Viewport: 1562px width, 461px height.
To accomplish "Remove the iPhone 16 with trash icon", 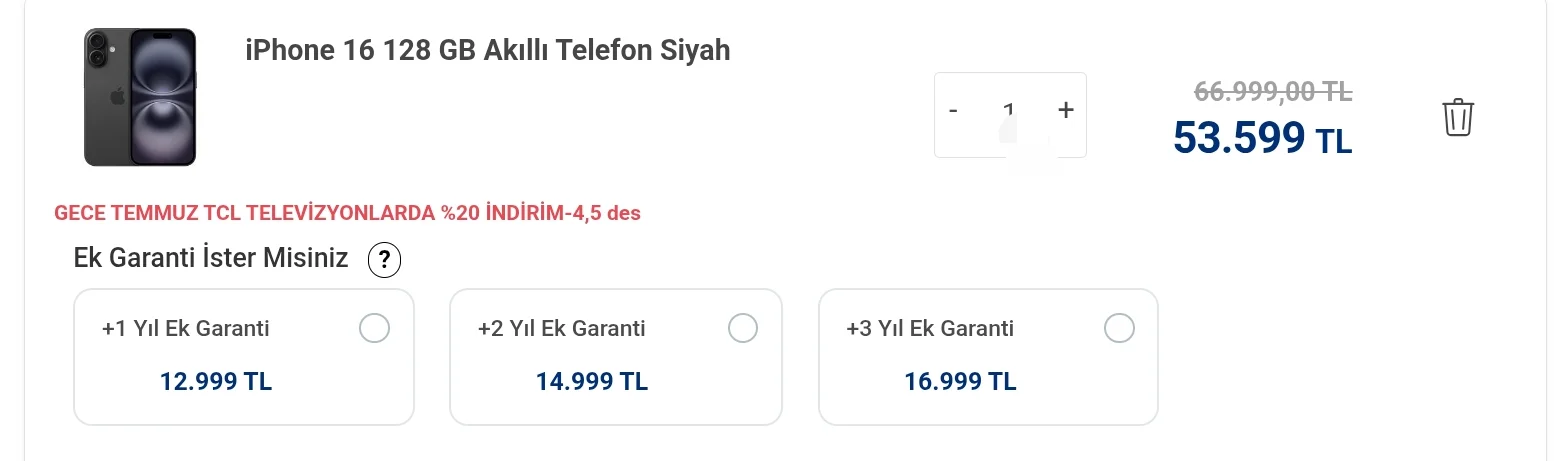I will pyautogui.click(x=1458, y=117).
